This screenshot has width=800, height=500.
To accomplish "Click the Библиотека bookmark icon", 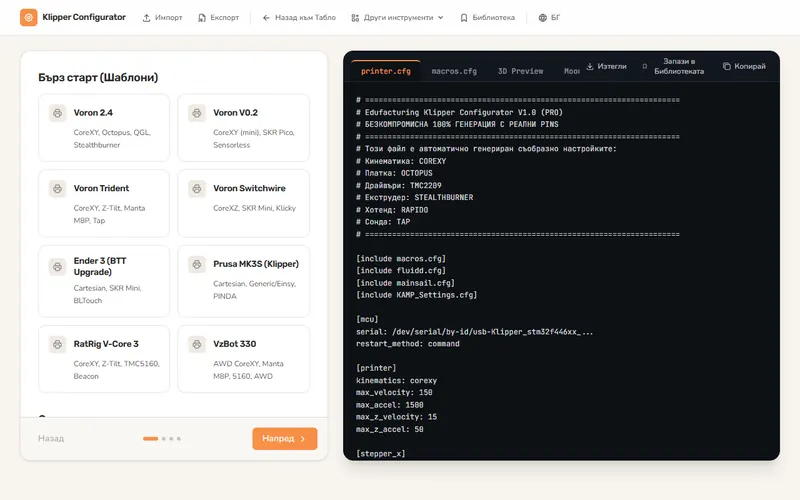I will click(x=464, y=18).
